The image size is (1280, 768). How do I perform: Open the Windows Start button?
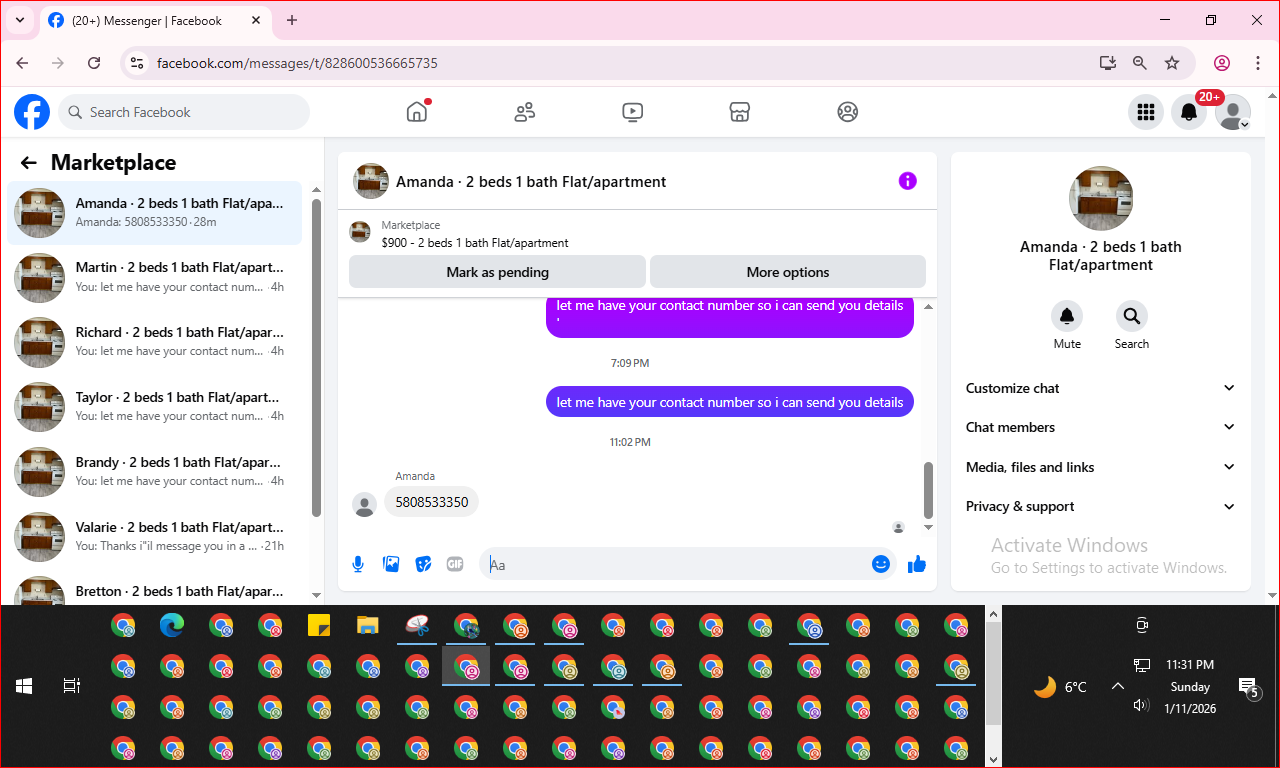[24, 686]
